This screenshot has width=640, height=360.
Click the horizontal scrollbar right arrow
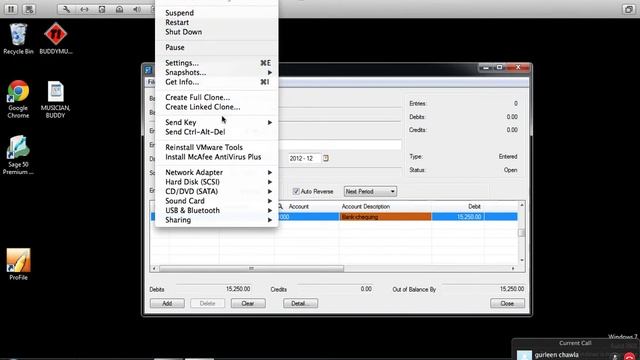(513, 268)
